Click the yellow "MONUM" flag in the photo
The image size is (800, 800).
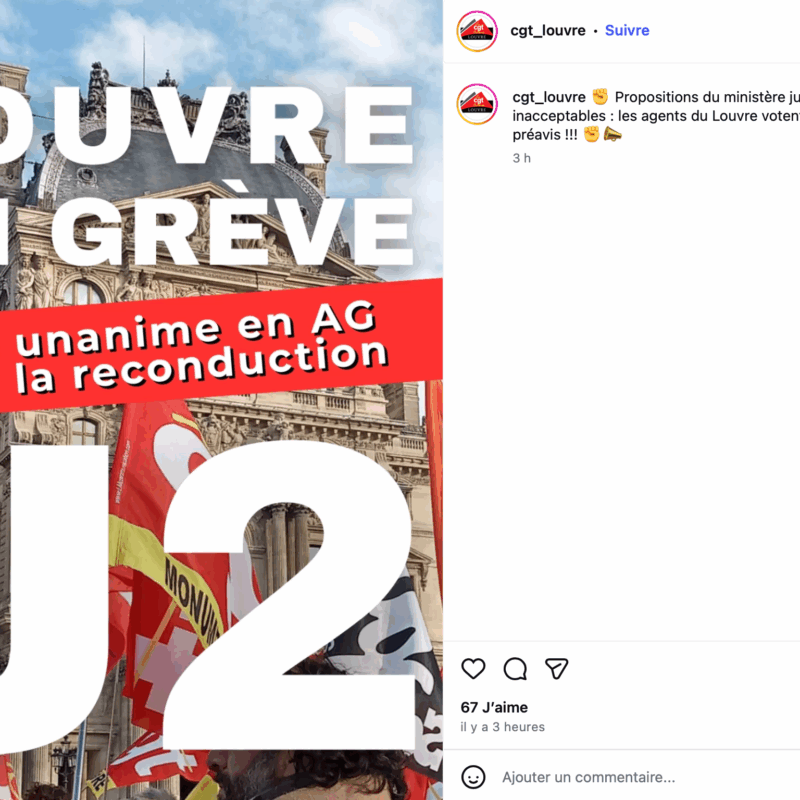(193, 592)
